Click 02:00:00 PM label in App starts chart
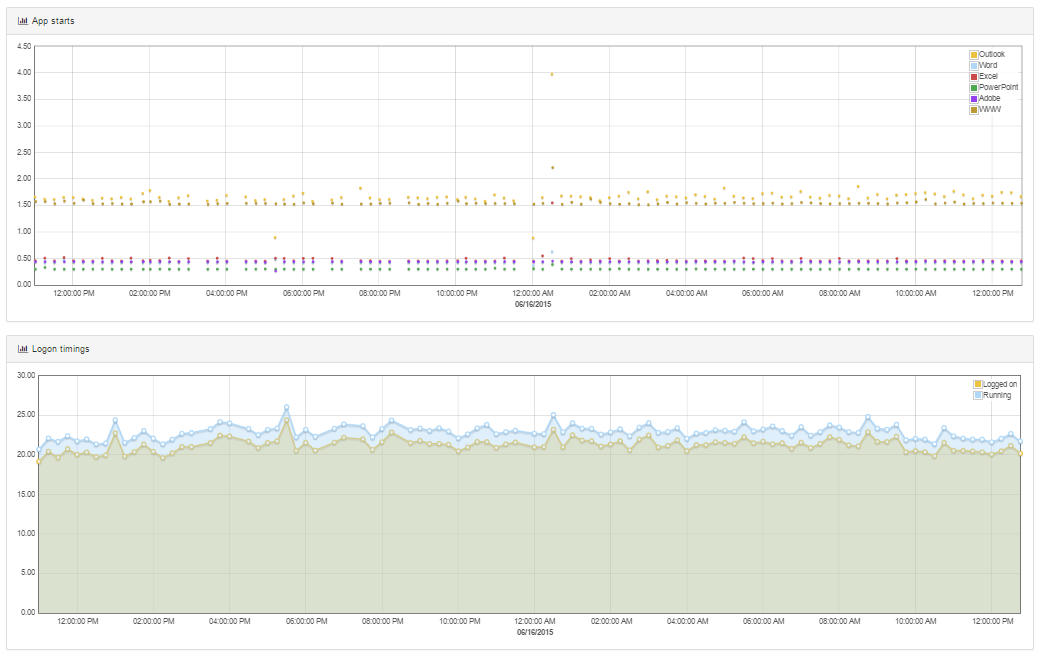Screen dimensions: 1043x658 [x=150, y=293]
